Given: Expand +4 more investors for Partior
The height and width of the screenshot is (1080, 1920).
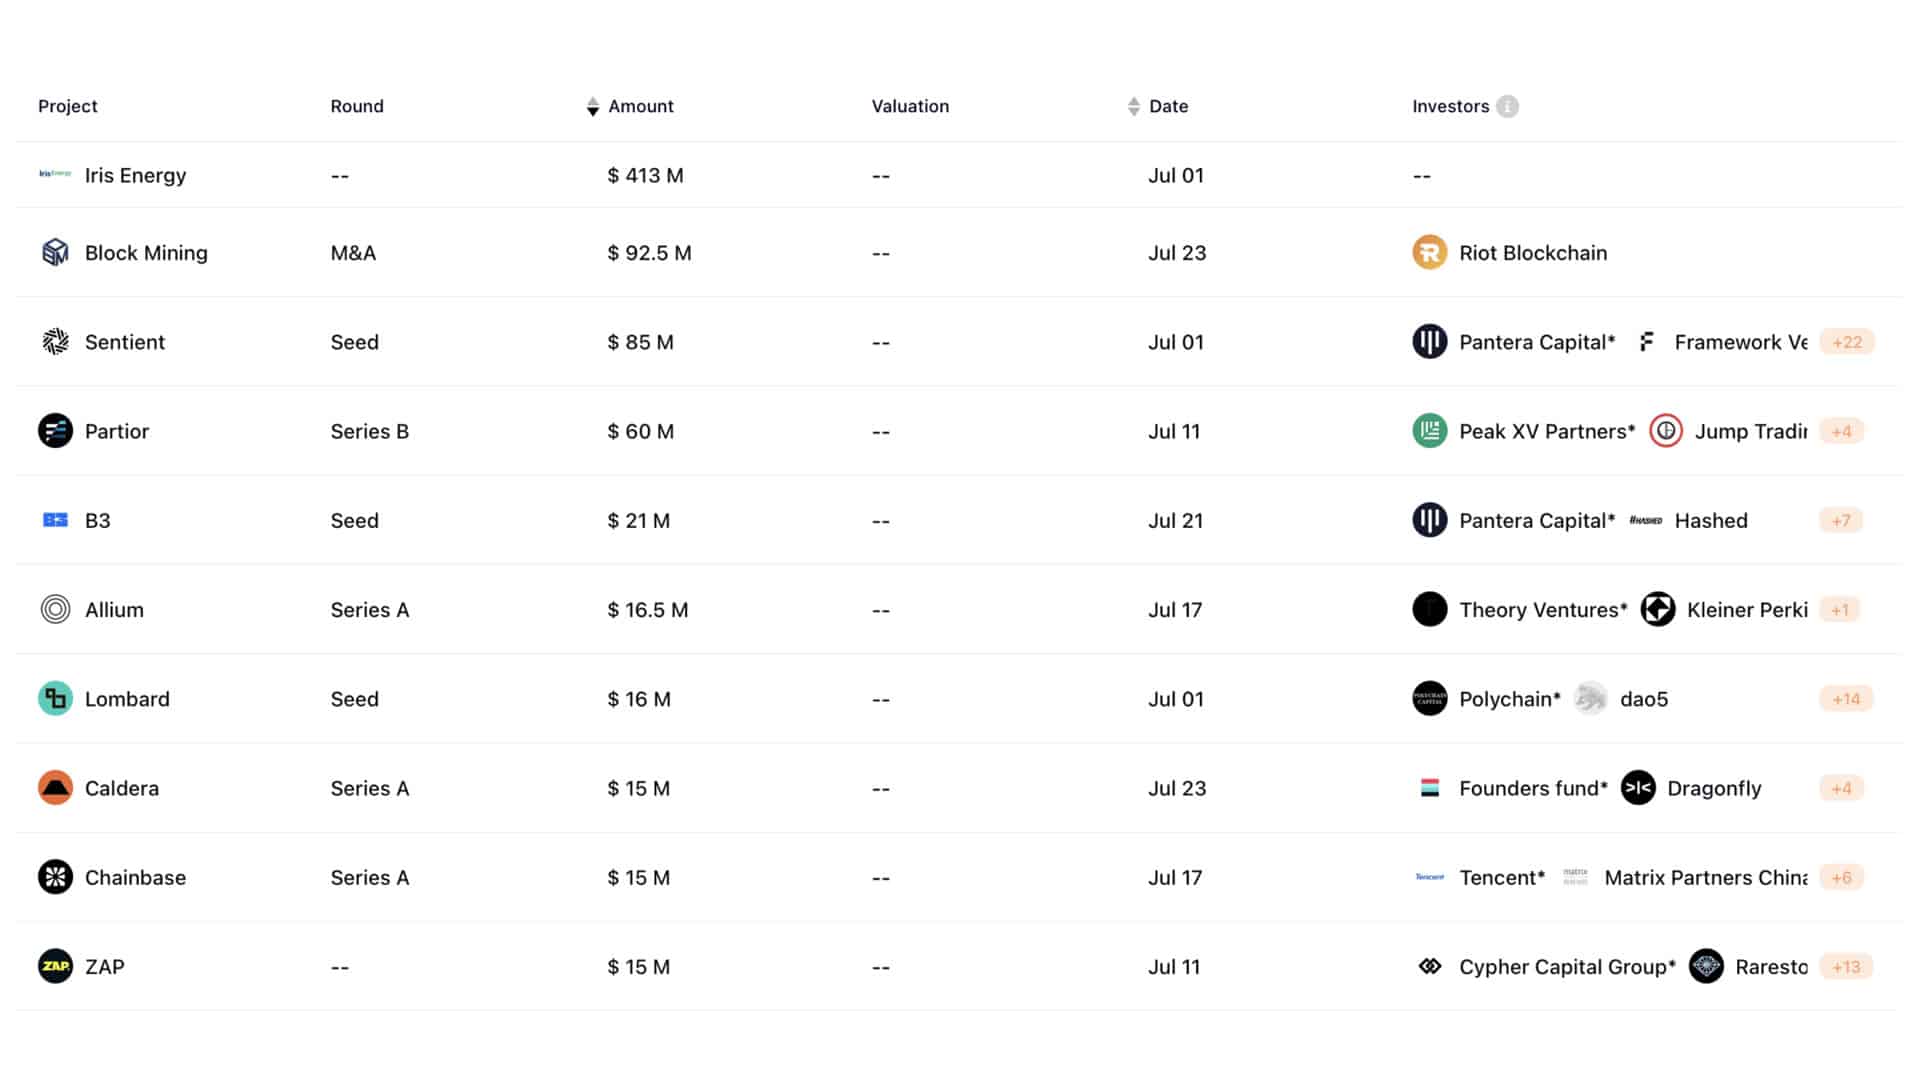Looking at the screenshot, I should (x=1841, y=431).
